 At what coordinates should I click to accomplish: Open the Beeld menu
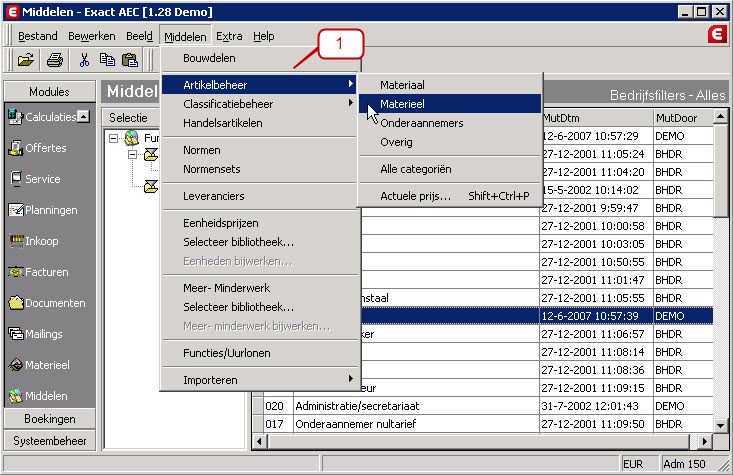pos(139,36)
